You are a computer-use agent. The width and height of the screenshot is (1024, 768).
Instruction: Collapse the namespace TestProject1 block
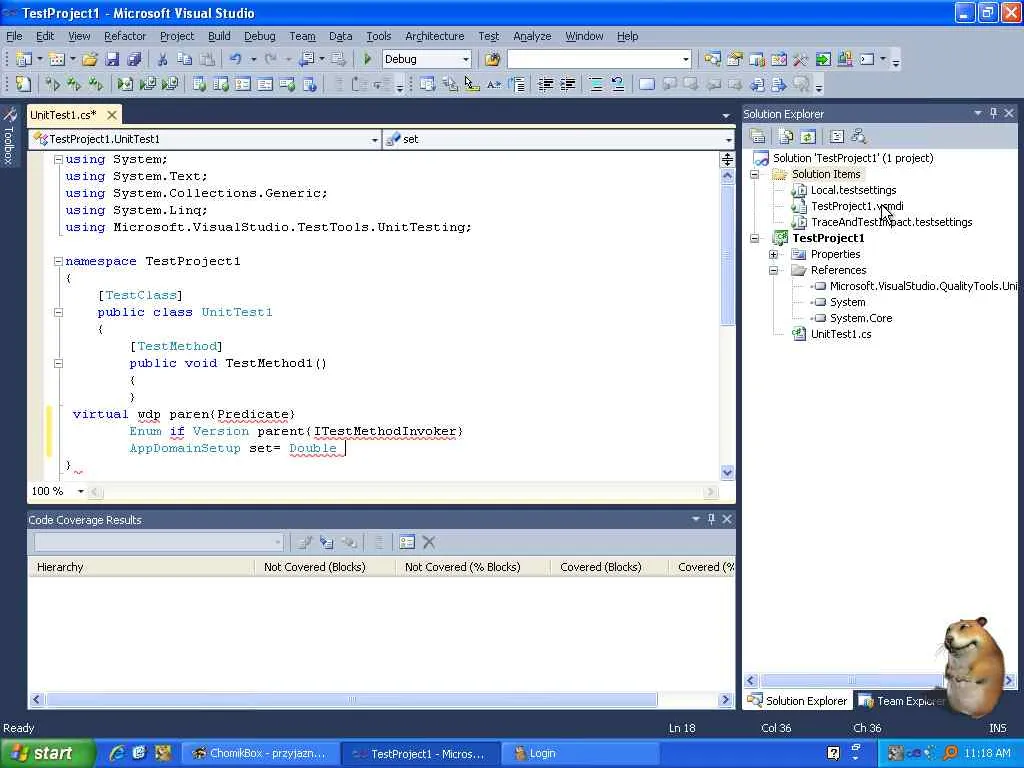[58, 261]
